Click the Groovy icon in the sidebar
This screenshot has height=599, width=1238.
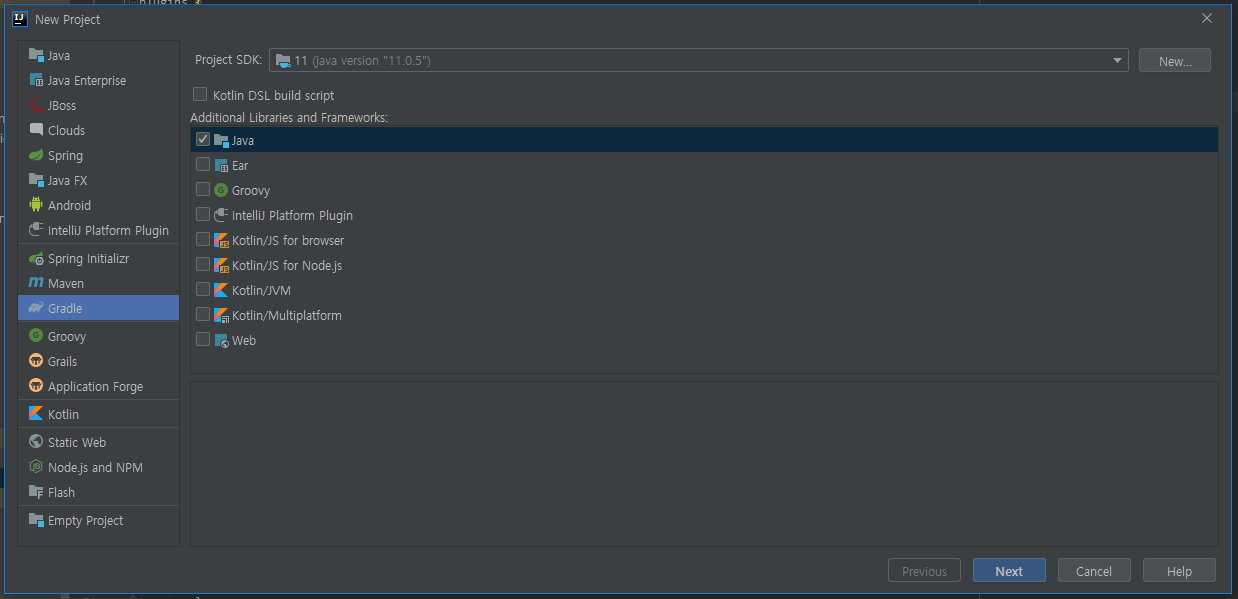(x=36, y=336)
